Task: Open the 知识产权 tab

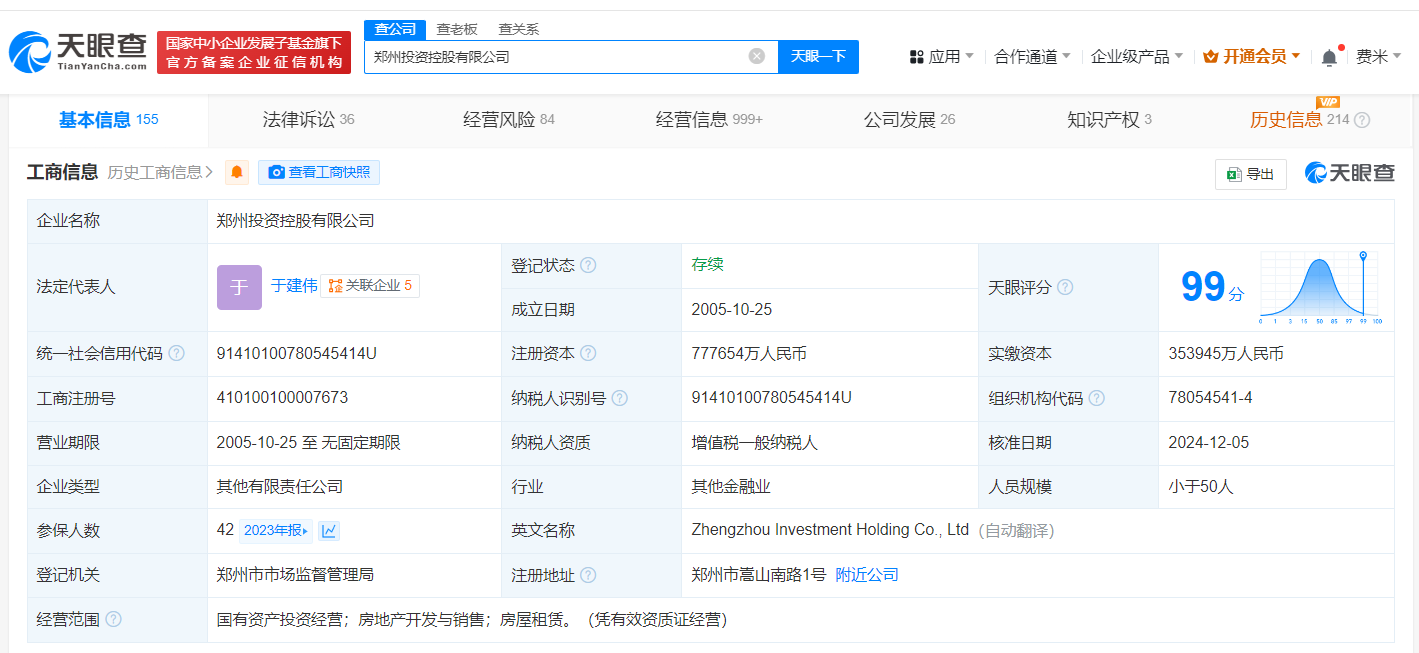Action: pyautogui.click(x=1109, y=120)
